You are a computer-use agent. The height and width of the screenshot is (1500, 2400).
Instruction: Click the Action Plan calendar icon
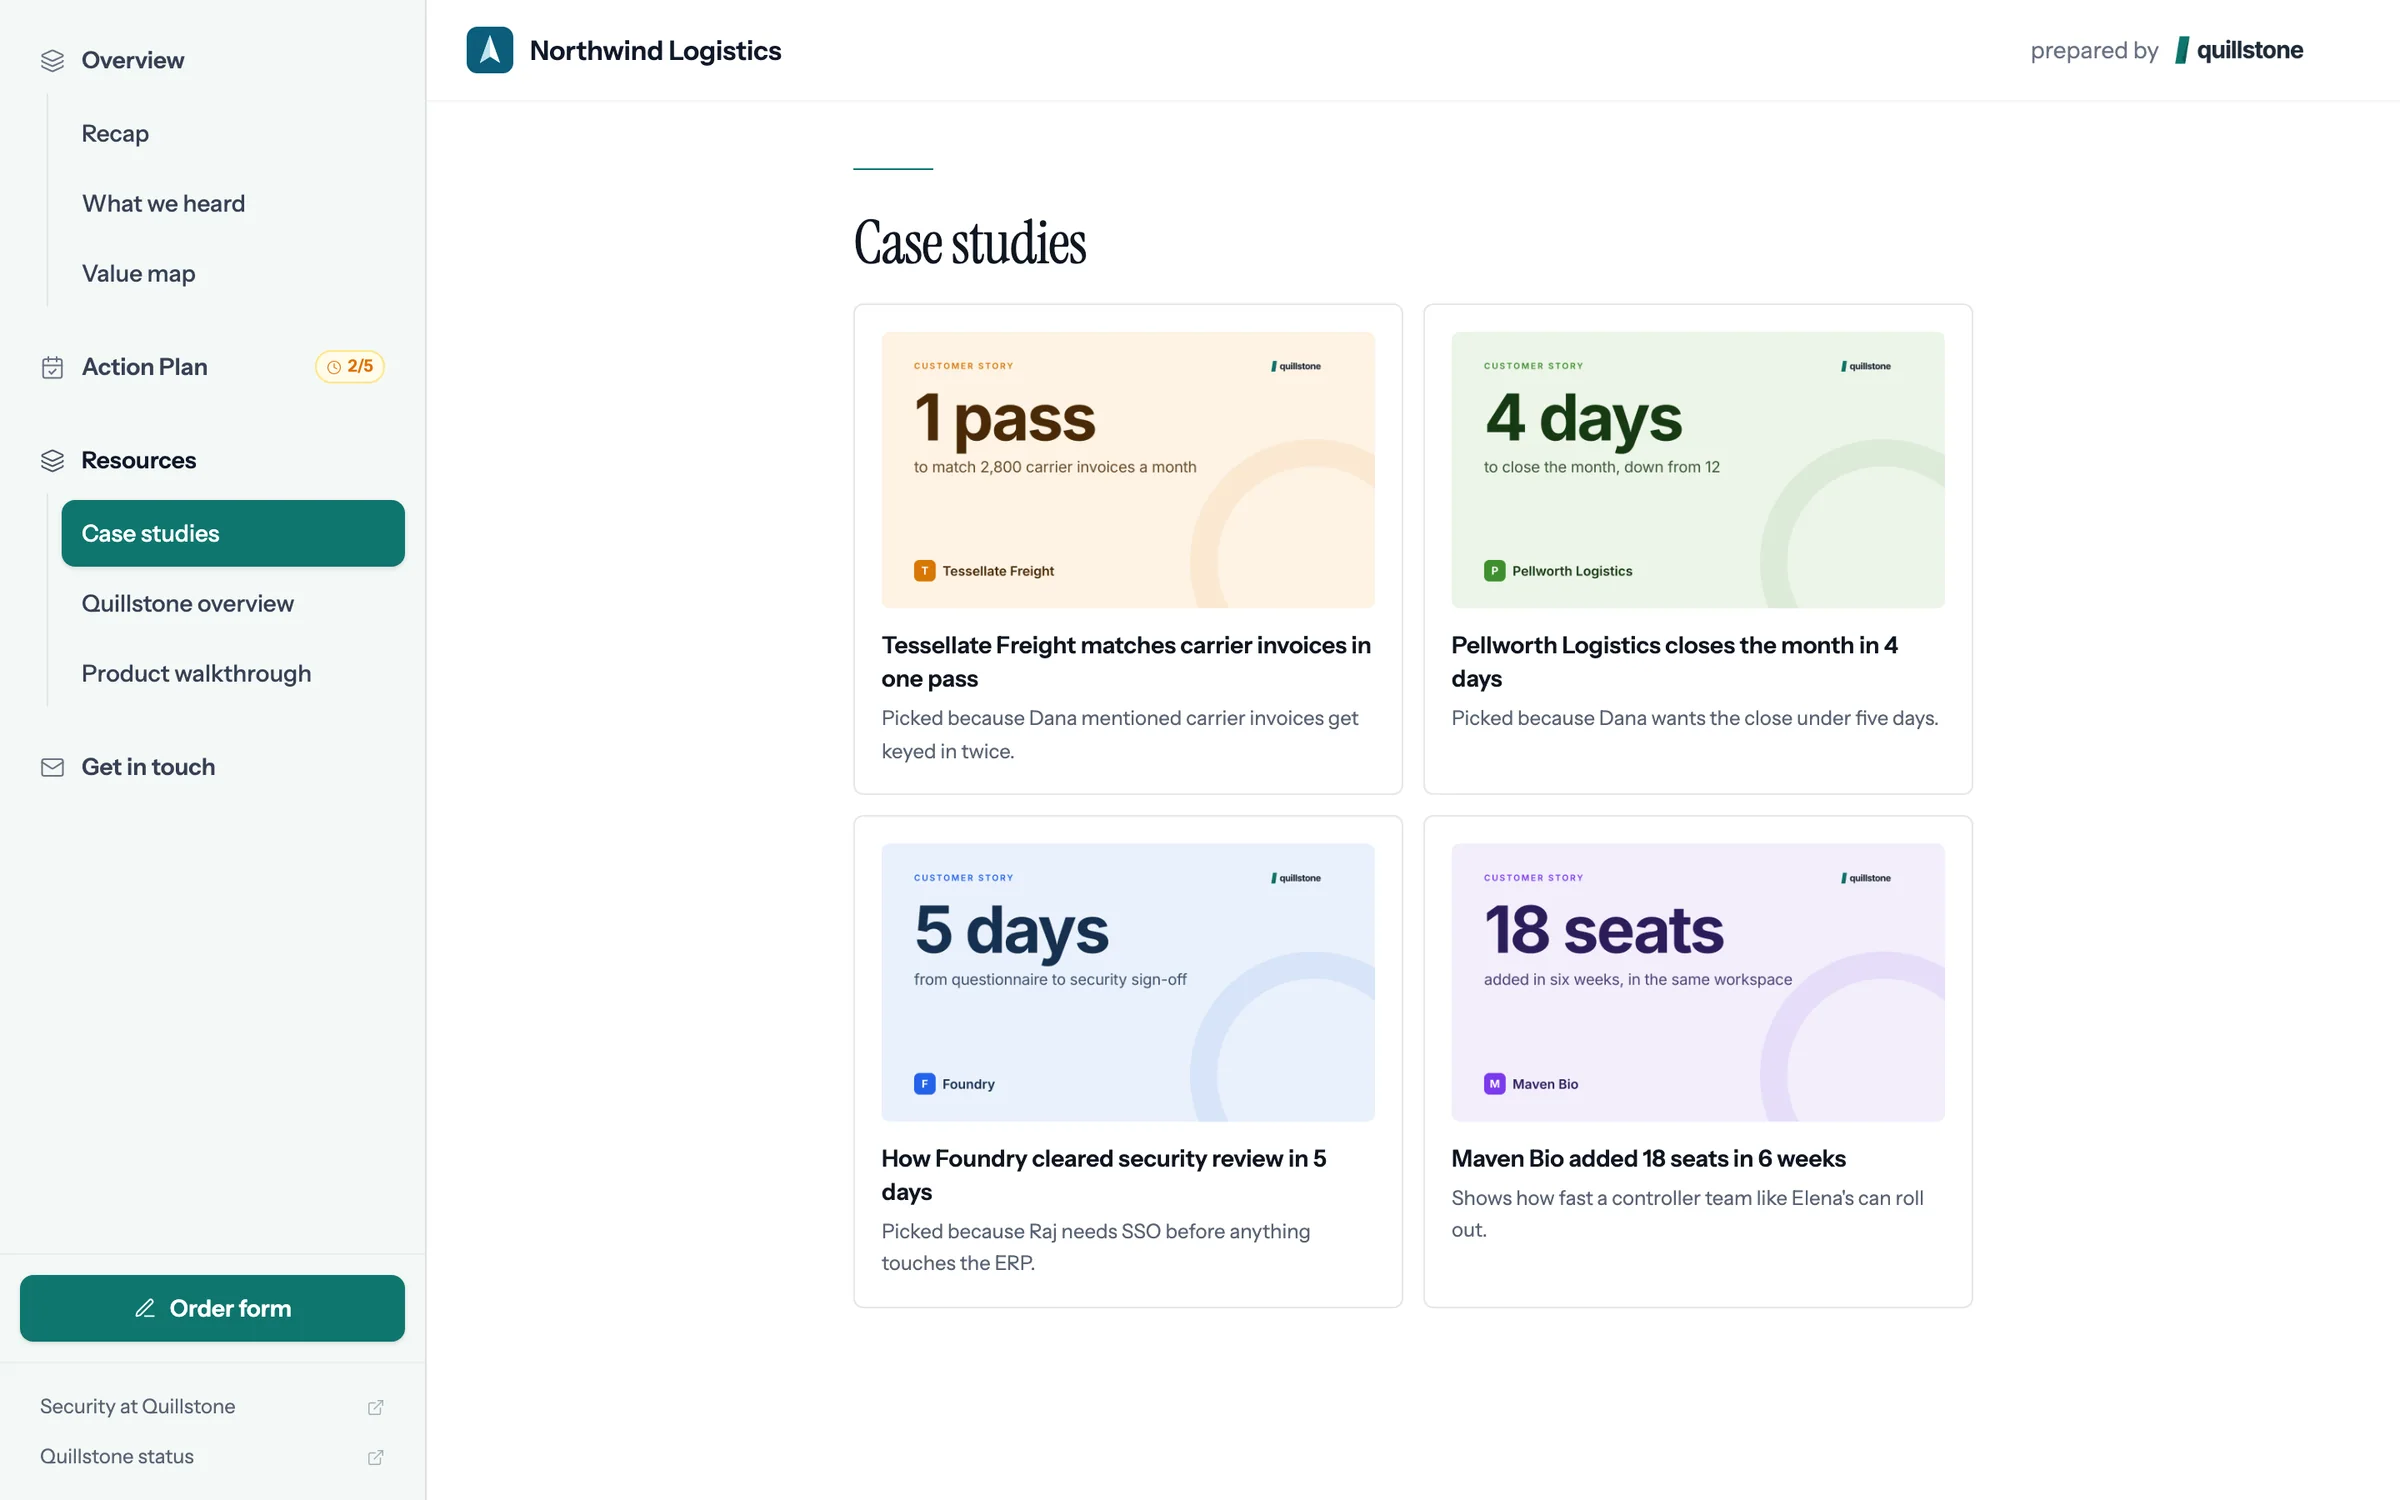[52, 367]
